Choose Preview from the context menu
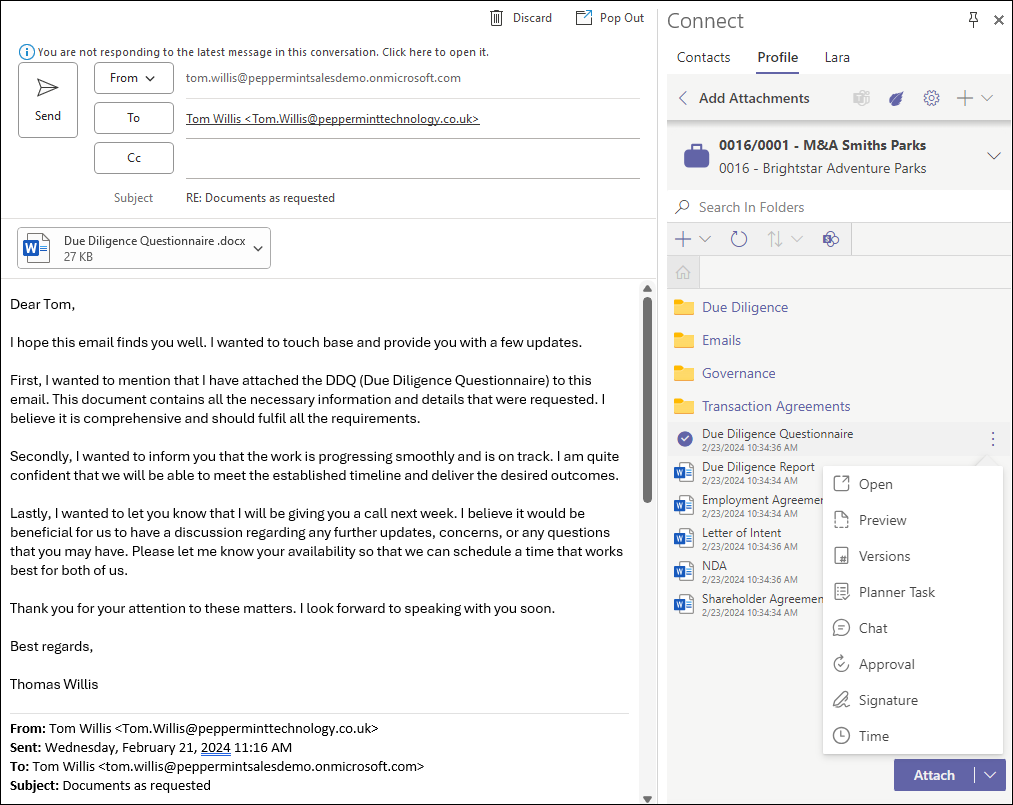 [913, 520]
